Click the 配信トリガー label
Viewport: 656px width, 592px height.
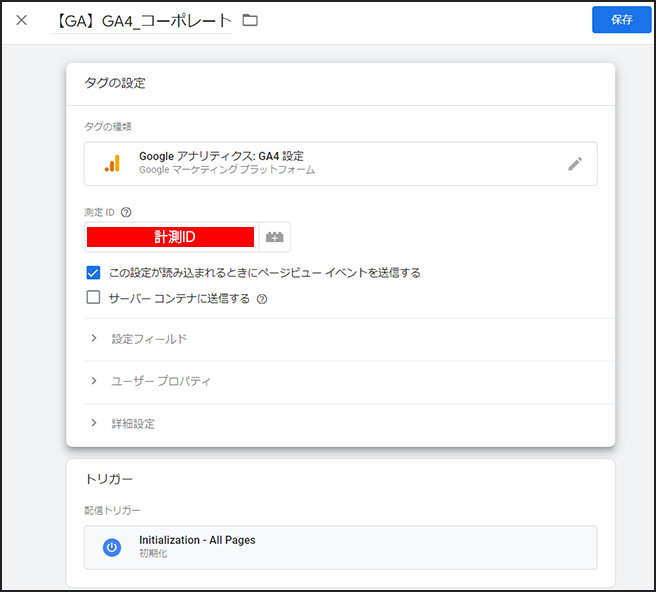click(112, 510)
